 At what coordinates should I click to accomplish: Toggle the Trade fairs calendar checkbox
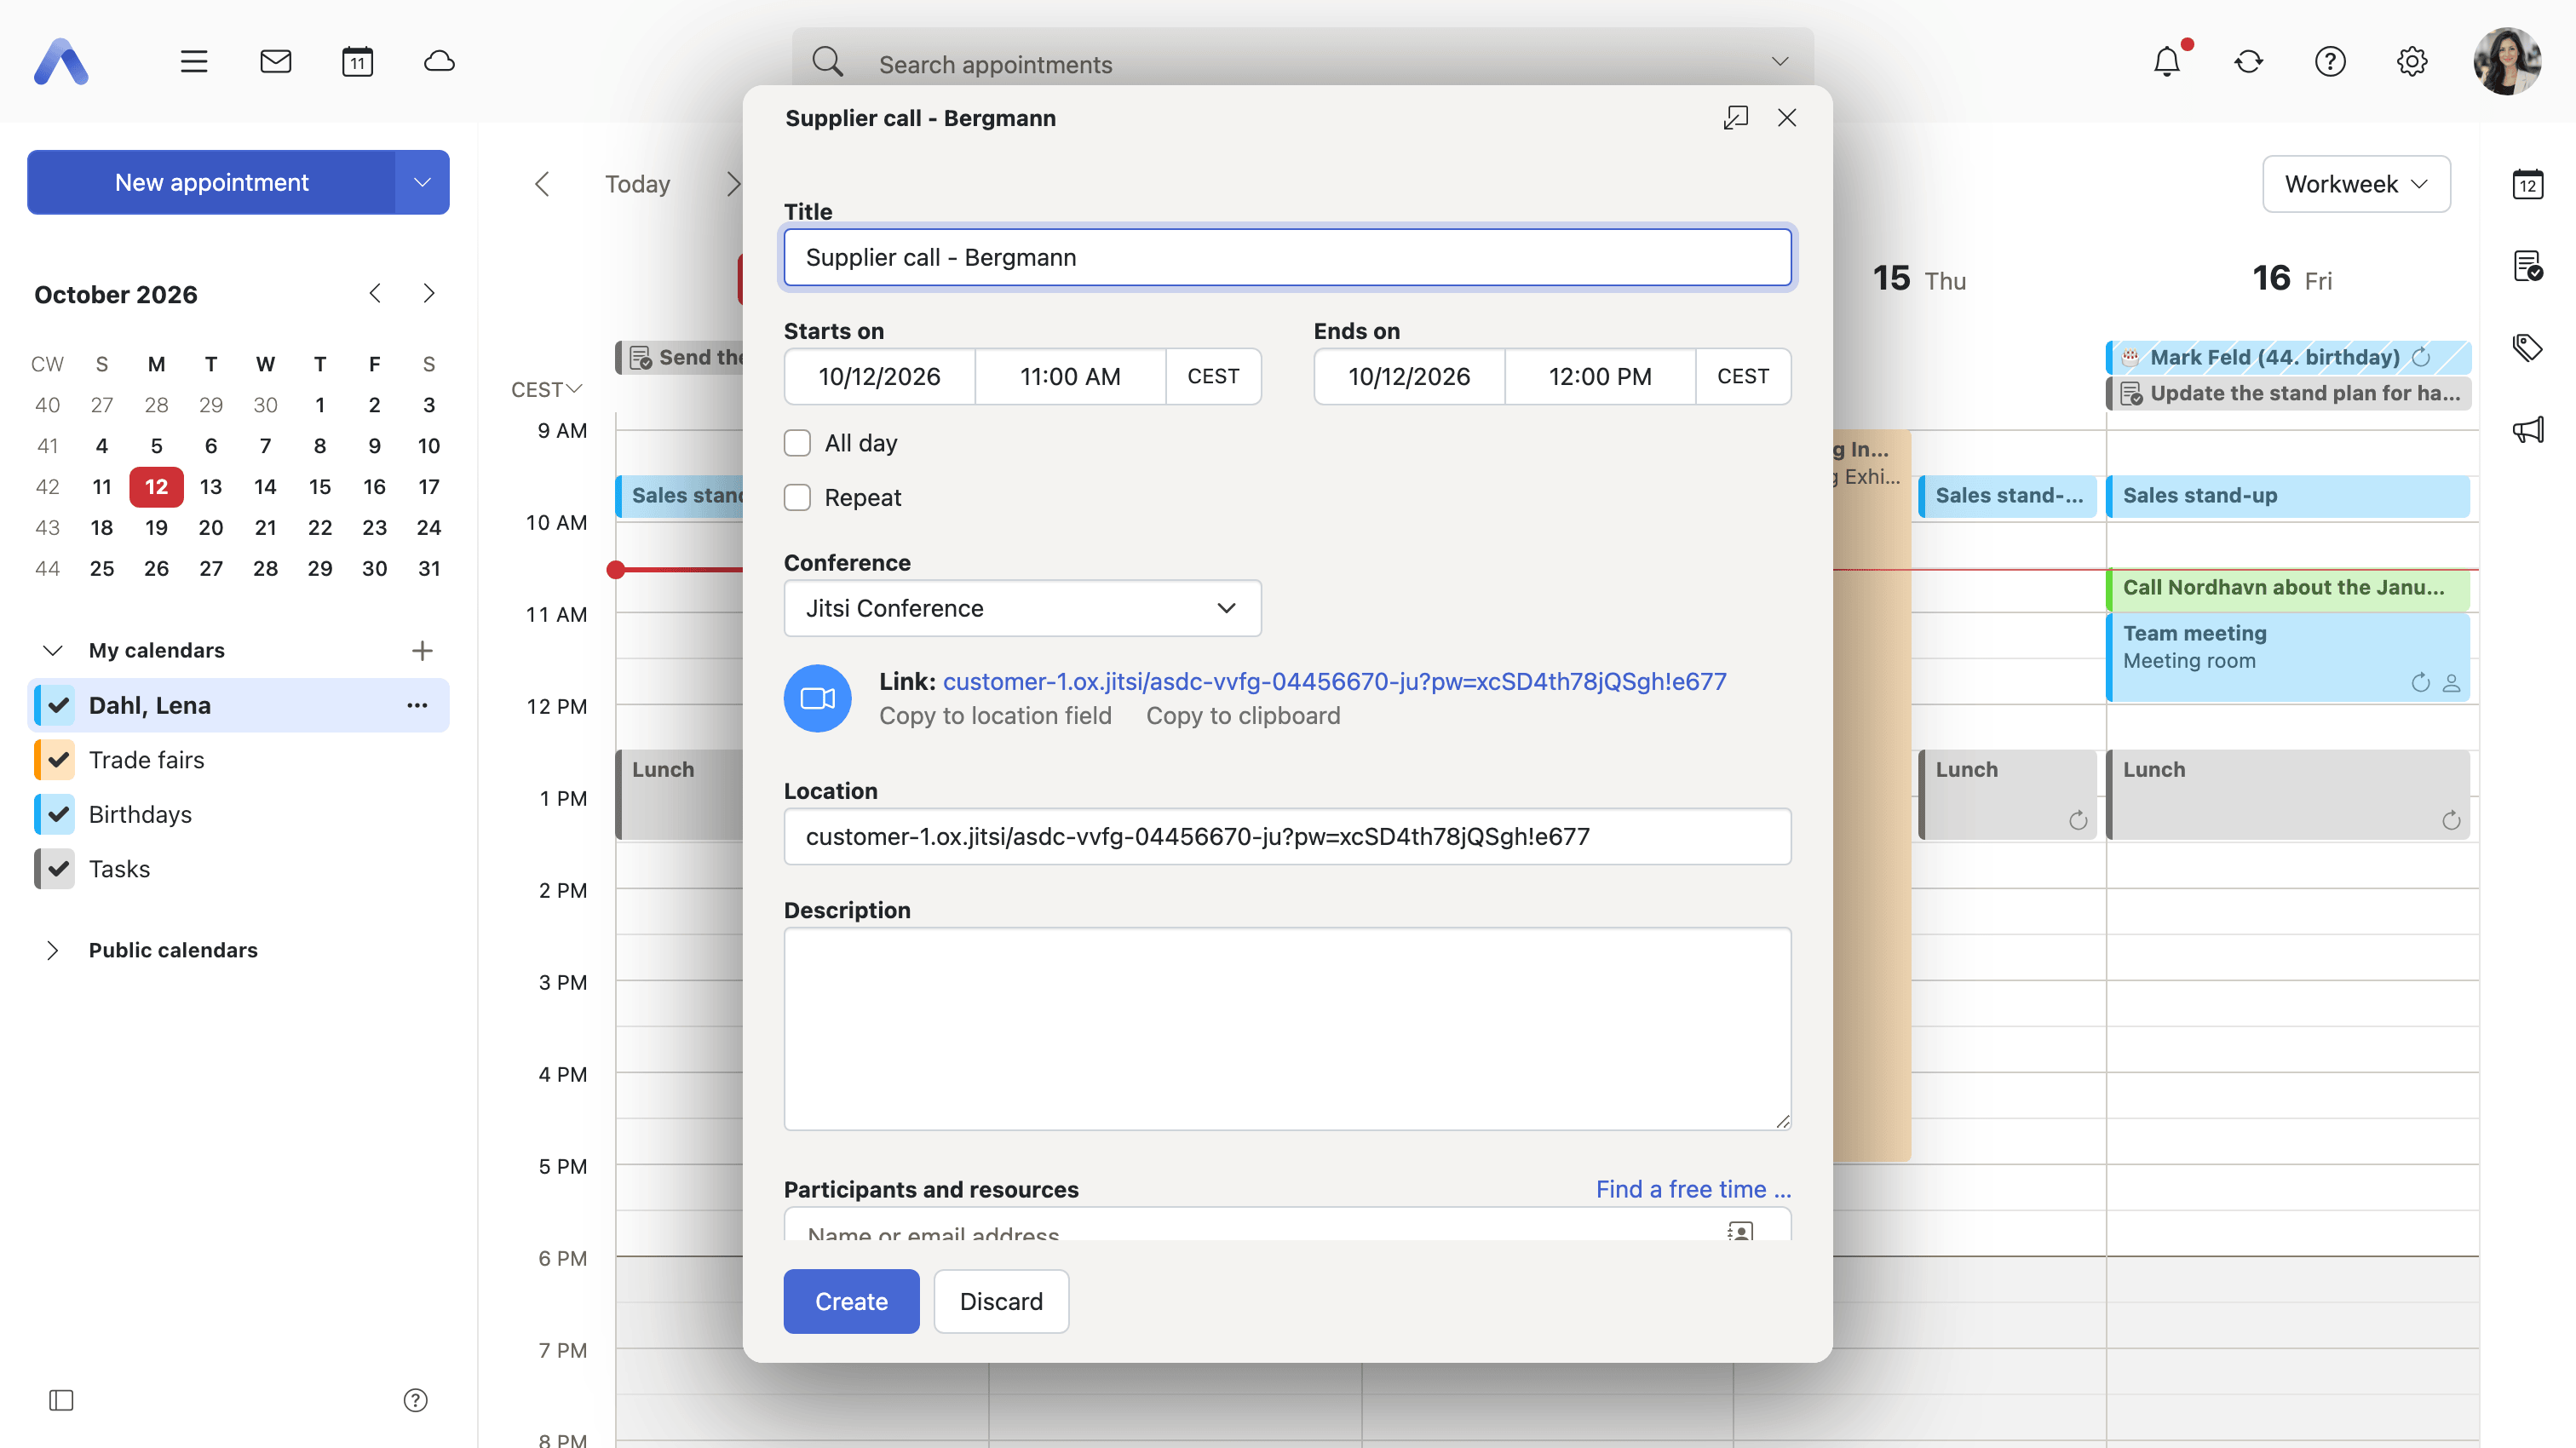pos(59,760)
